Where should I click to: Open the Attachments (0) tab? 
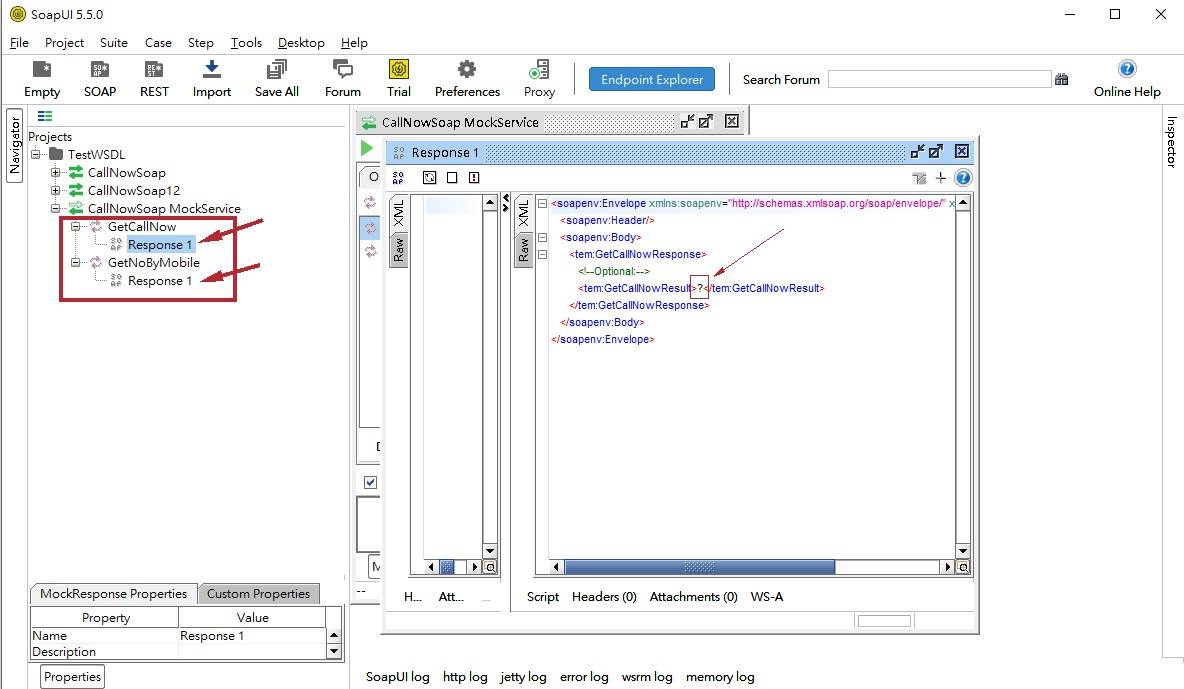[x=693, y=597]
